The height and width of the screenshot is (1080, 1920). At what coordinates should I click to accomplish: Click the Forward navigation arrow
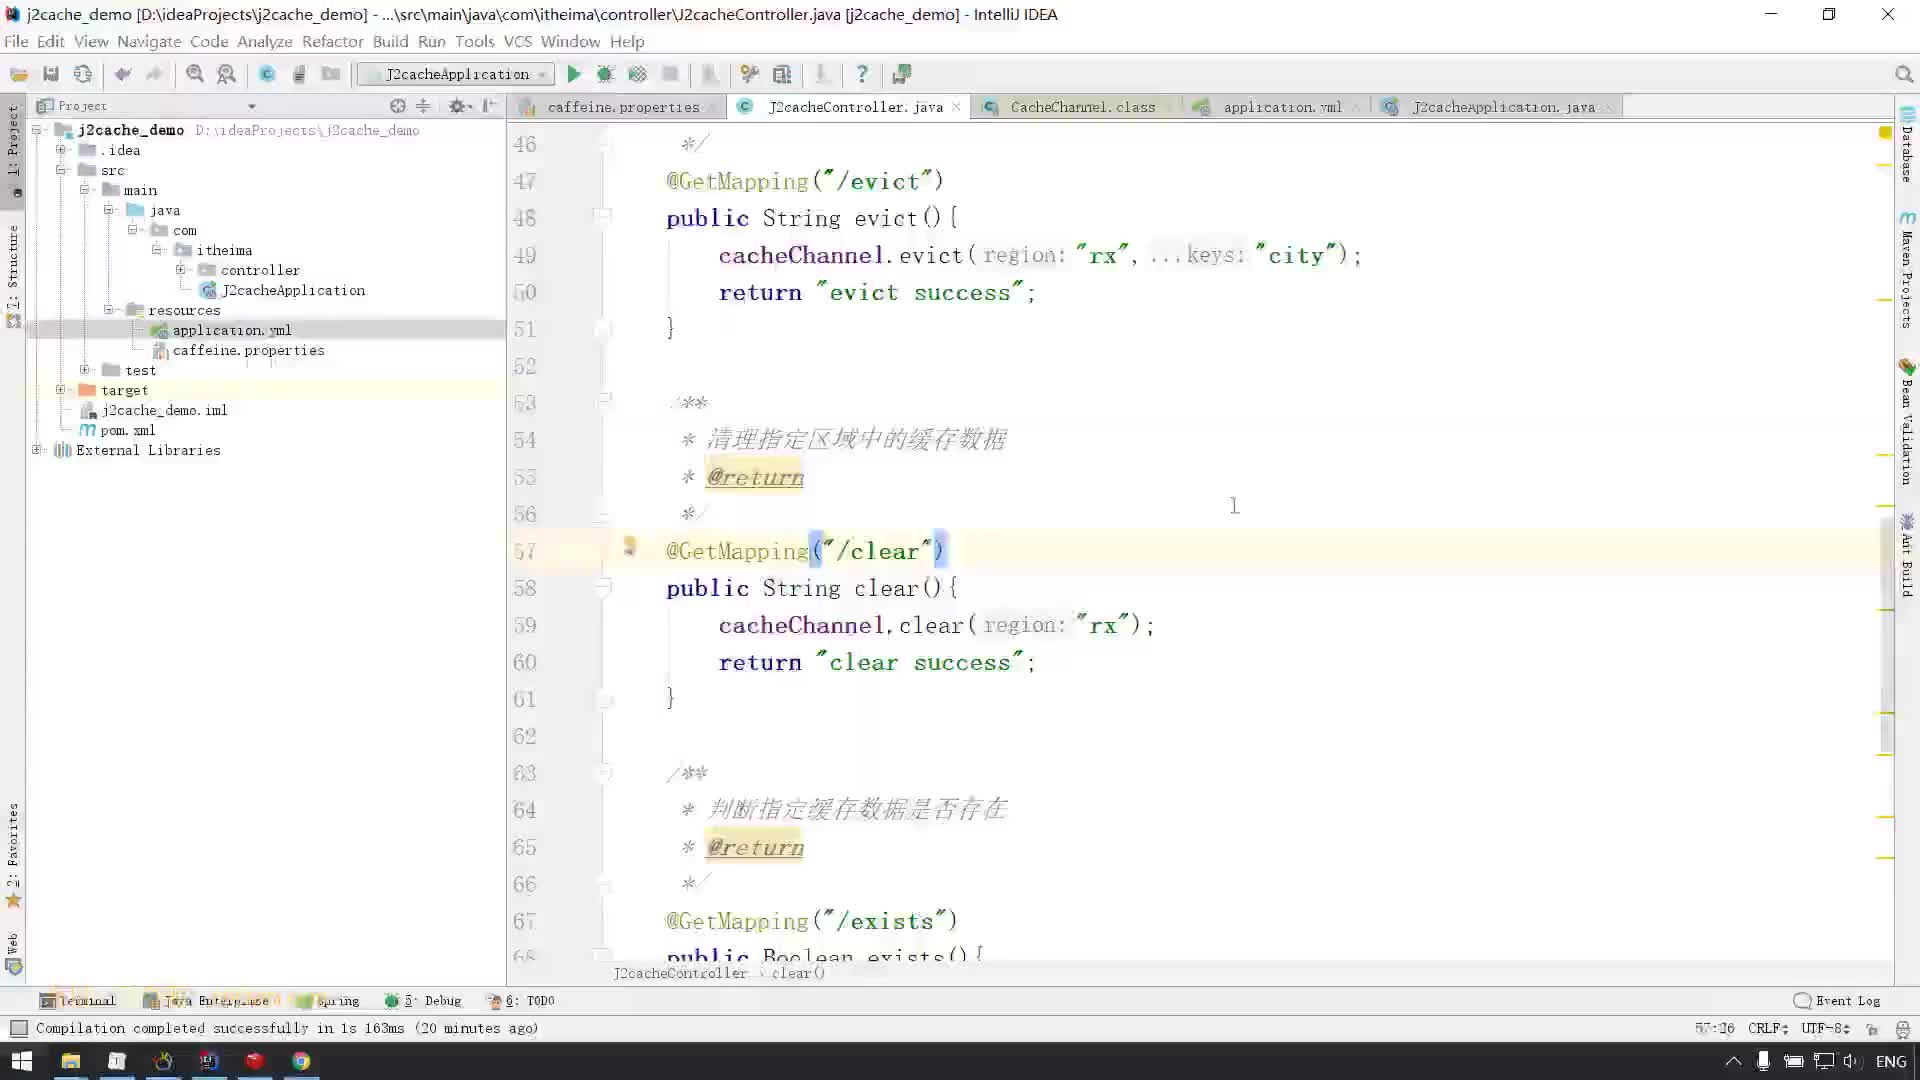click(x=155, y=74)
